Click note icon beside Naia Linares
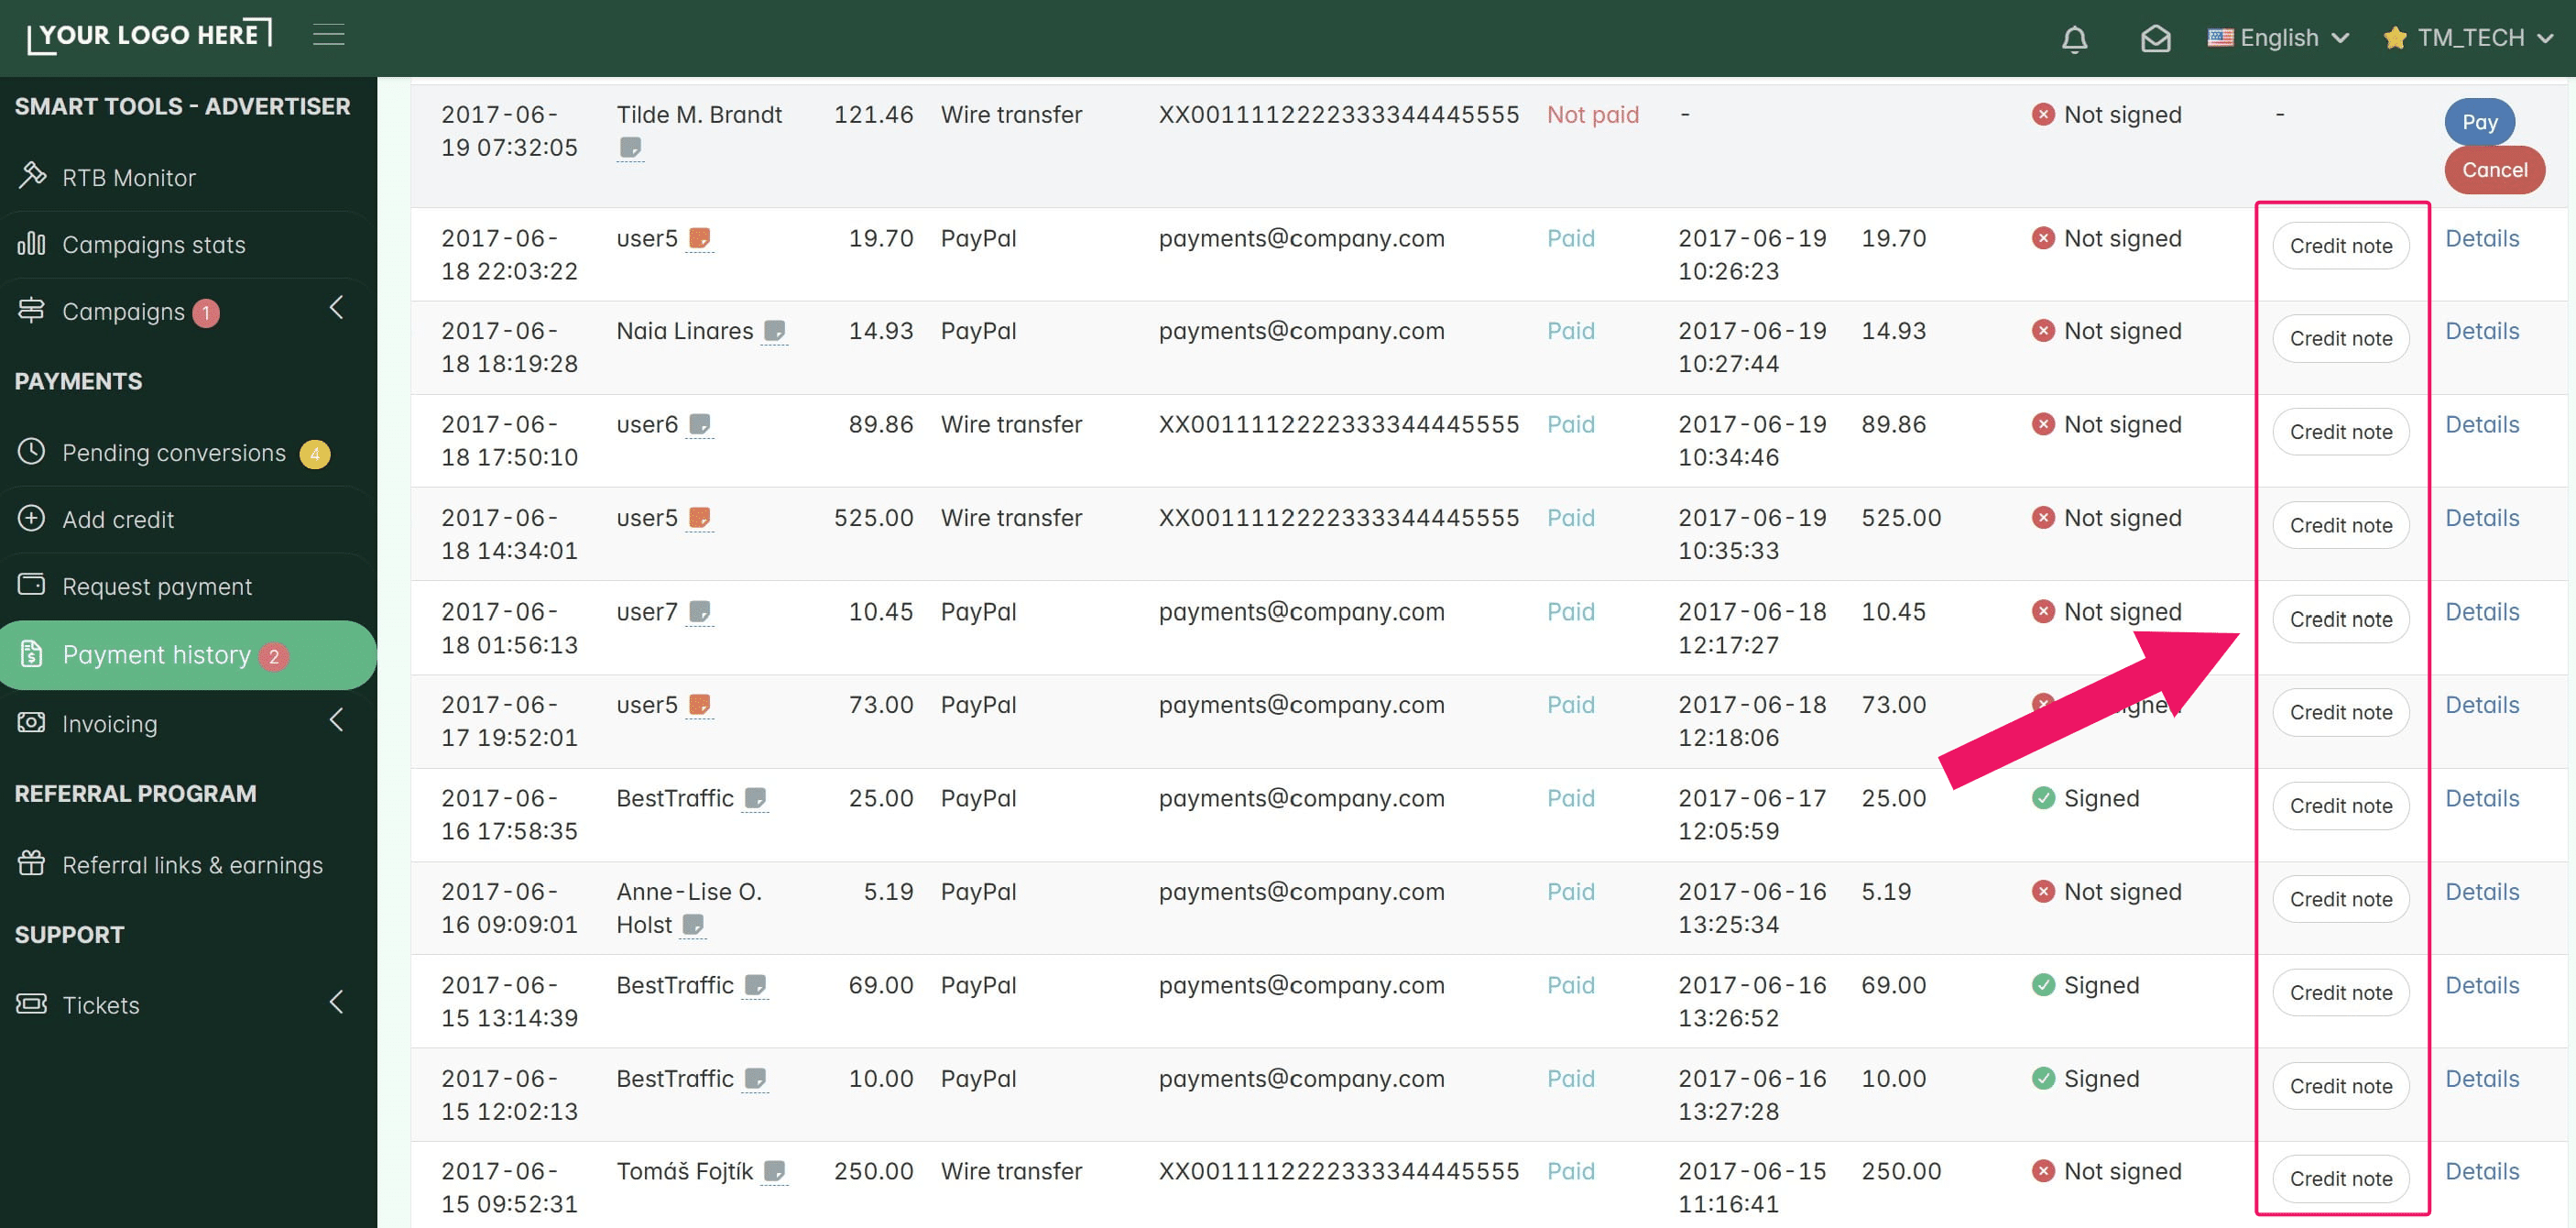The image size is (2576, 1228). (774, 331)
